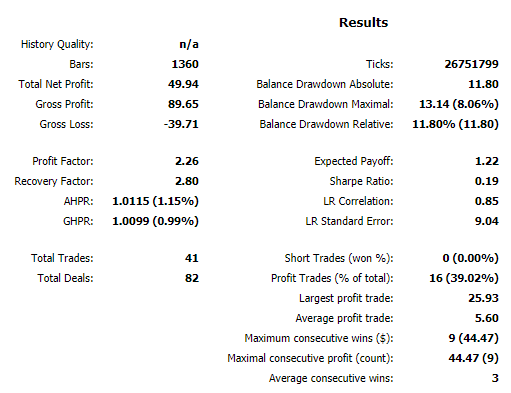Screen dimensions: 511x393
Task: Click the Balance Drawdown Absolute label
Action: click(325, 84)
